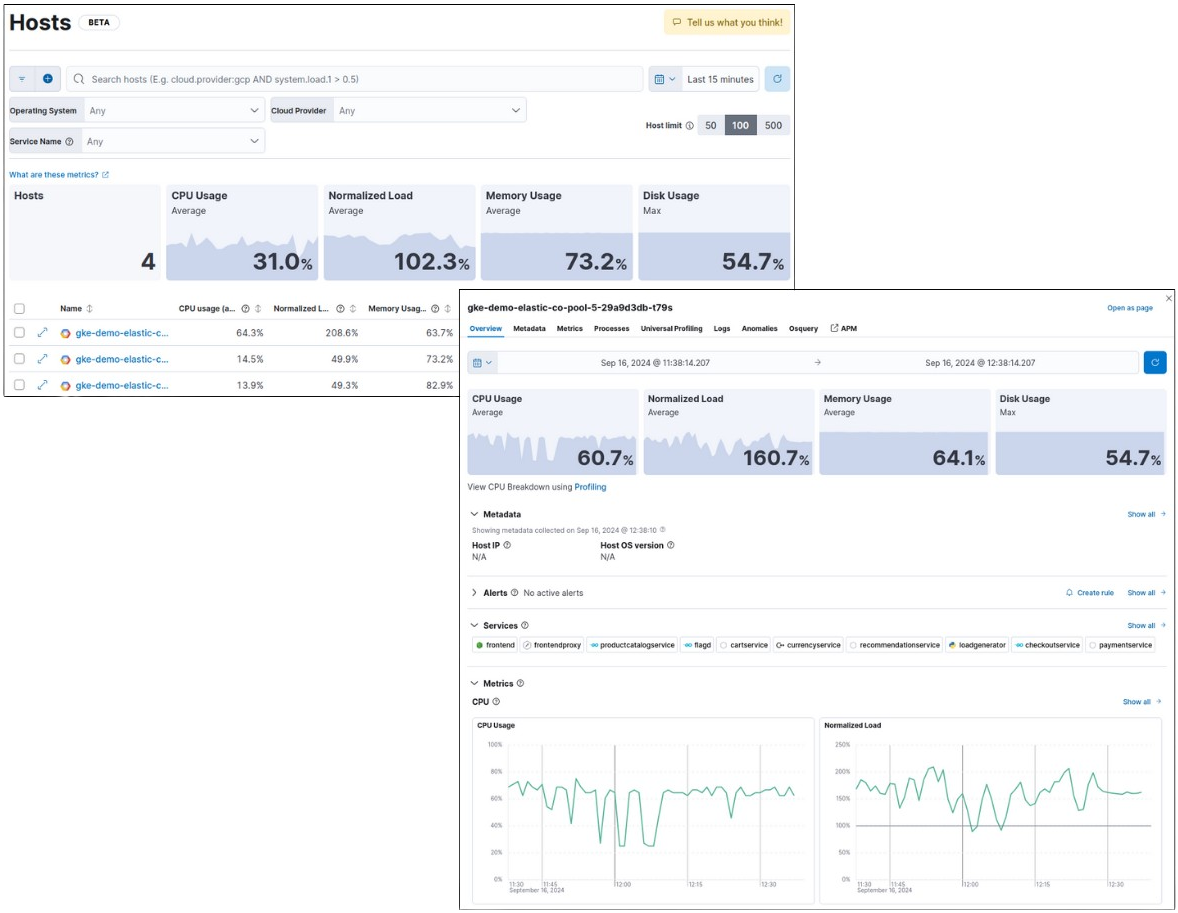Open the filter options menu icon
This screenshot has width=1178, height=913.
(22, 79)
